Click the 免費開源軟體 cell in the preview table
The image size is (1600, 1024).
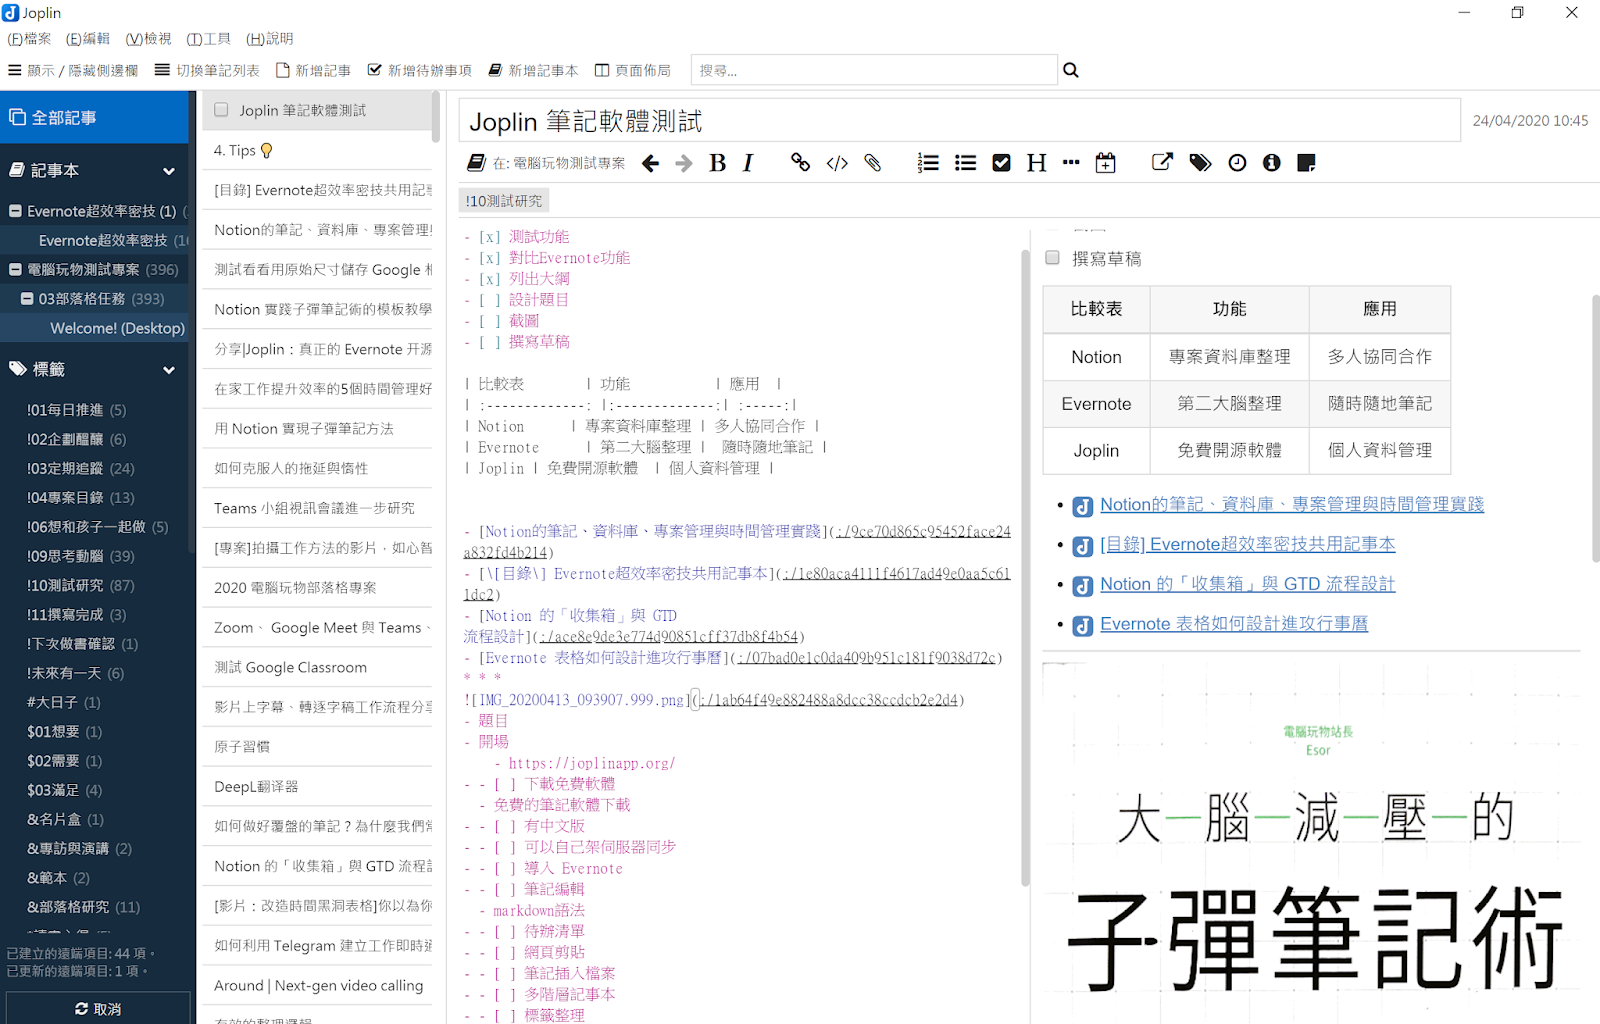click(1229, 451)
